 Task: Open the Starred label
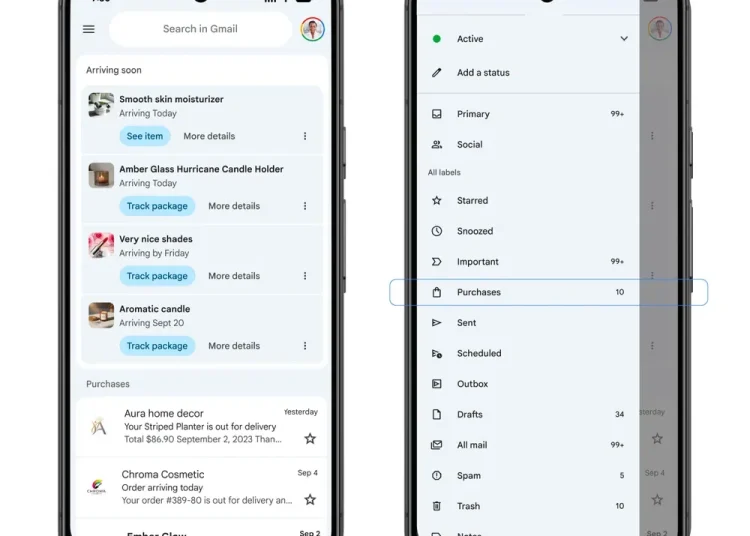(473, 200)
